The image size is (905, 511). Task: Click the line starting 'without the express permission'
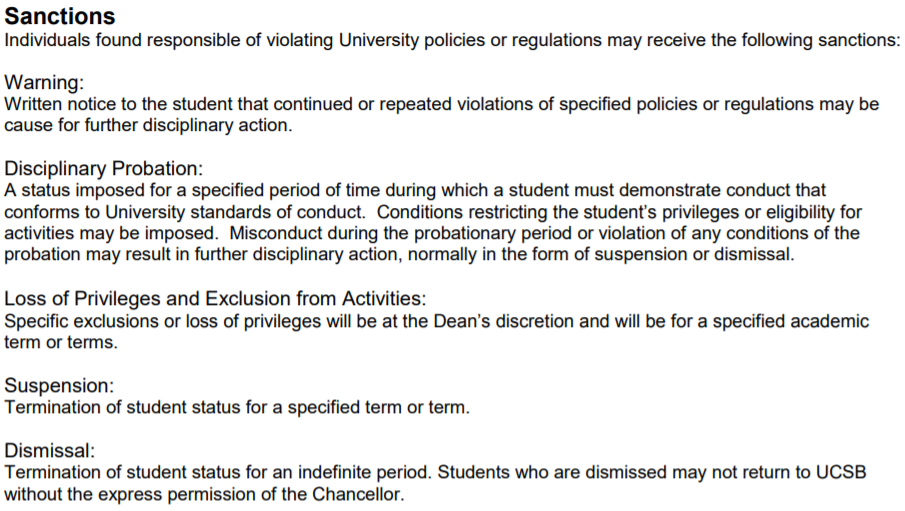click(x=204, y=494)
